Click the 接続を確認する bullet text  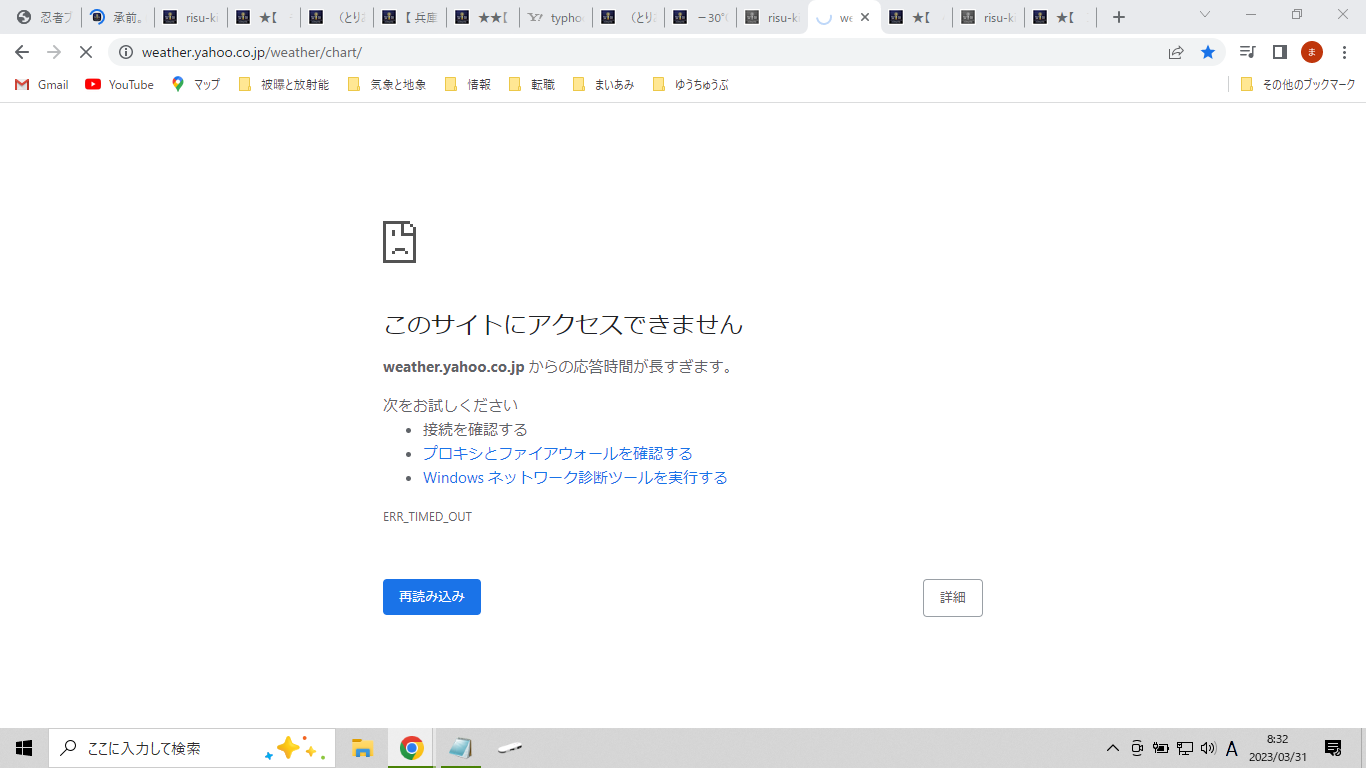[475, 429]
